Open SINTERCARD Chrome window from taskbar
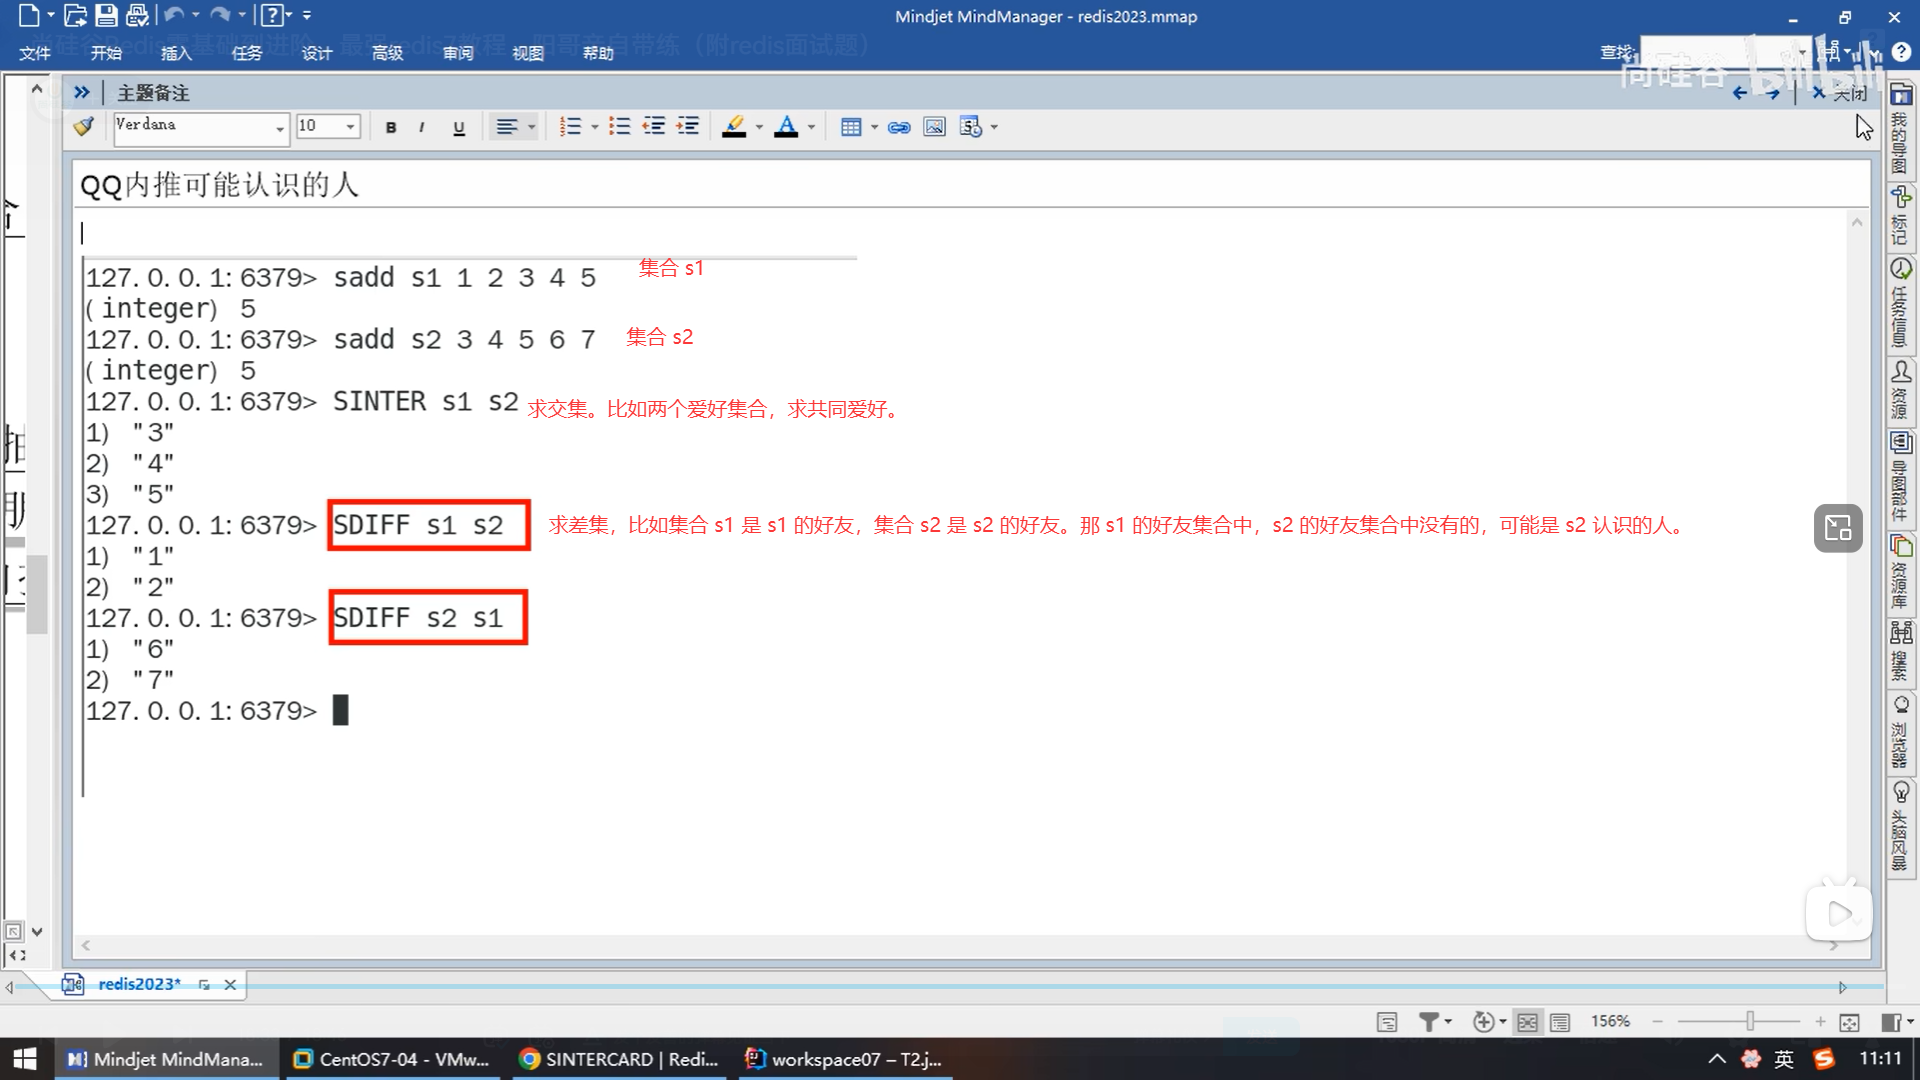1920x1080 pixels. coord(620,1059)
